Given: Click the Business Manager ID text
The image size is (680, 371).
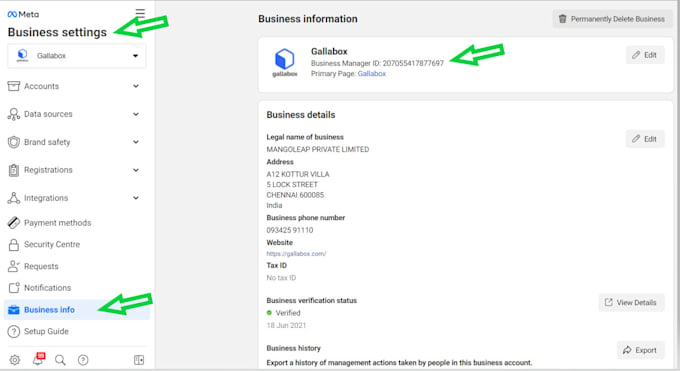Looking at the screenshot, I should (377, 63).
